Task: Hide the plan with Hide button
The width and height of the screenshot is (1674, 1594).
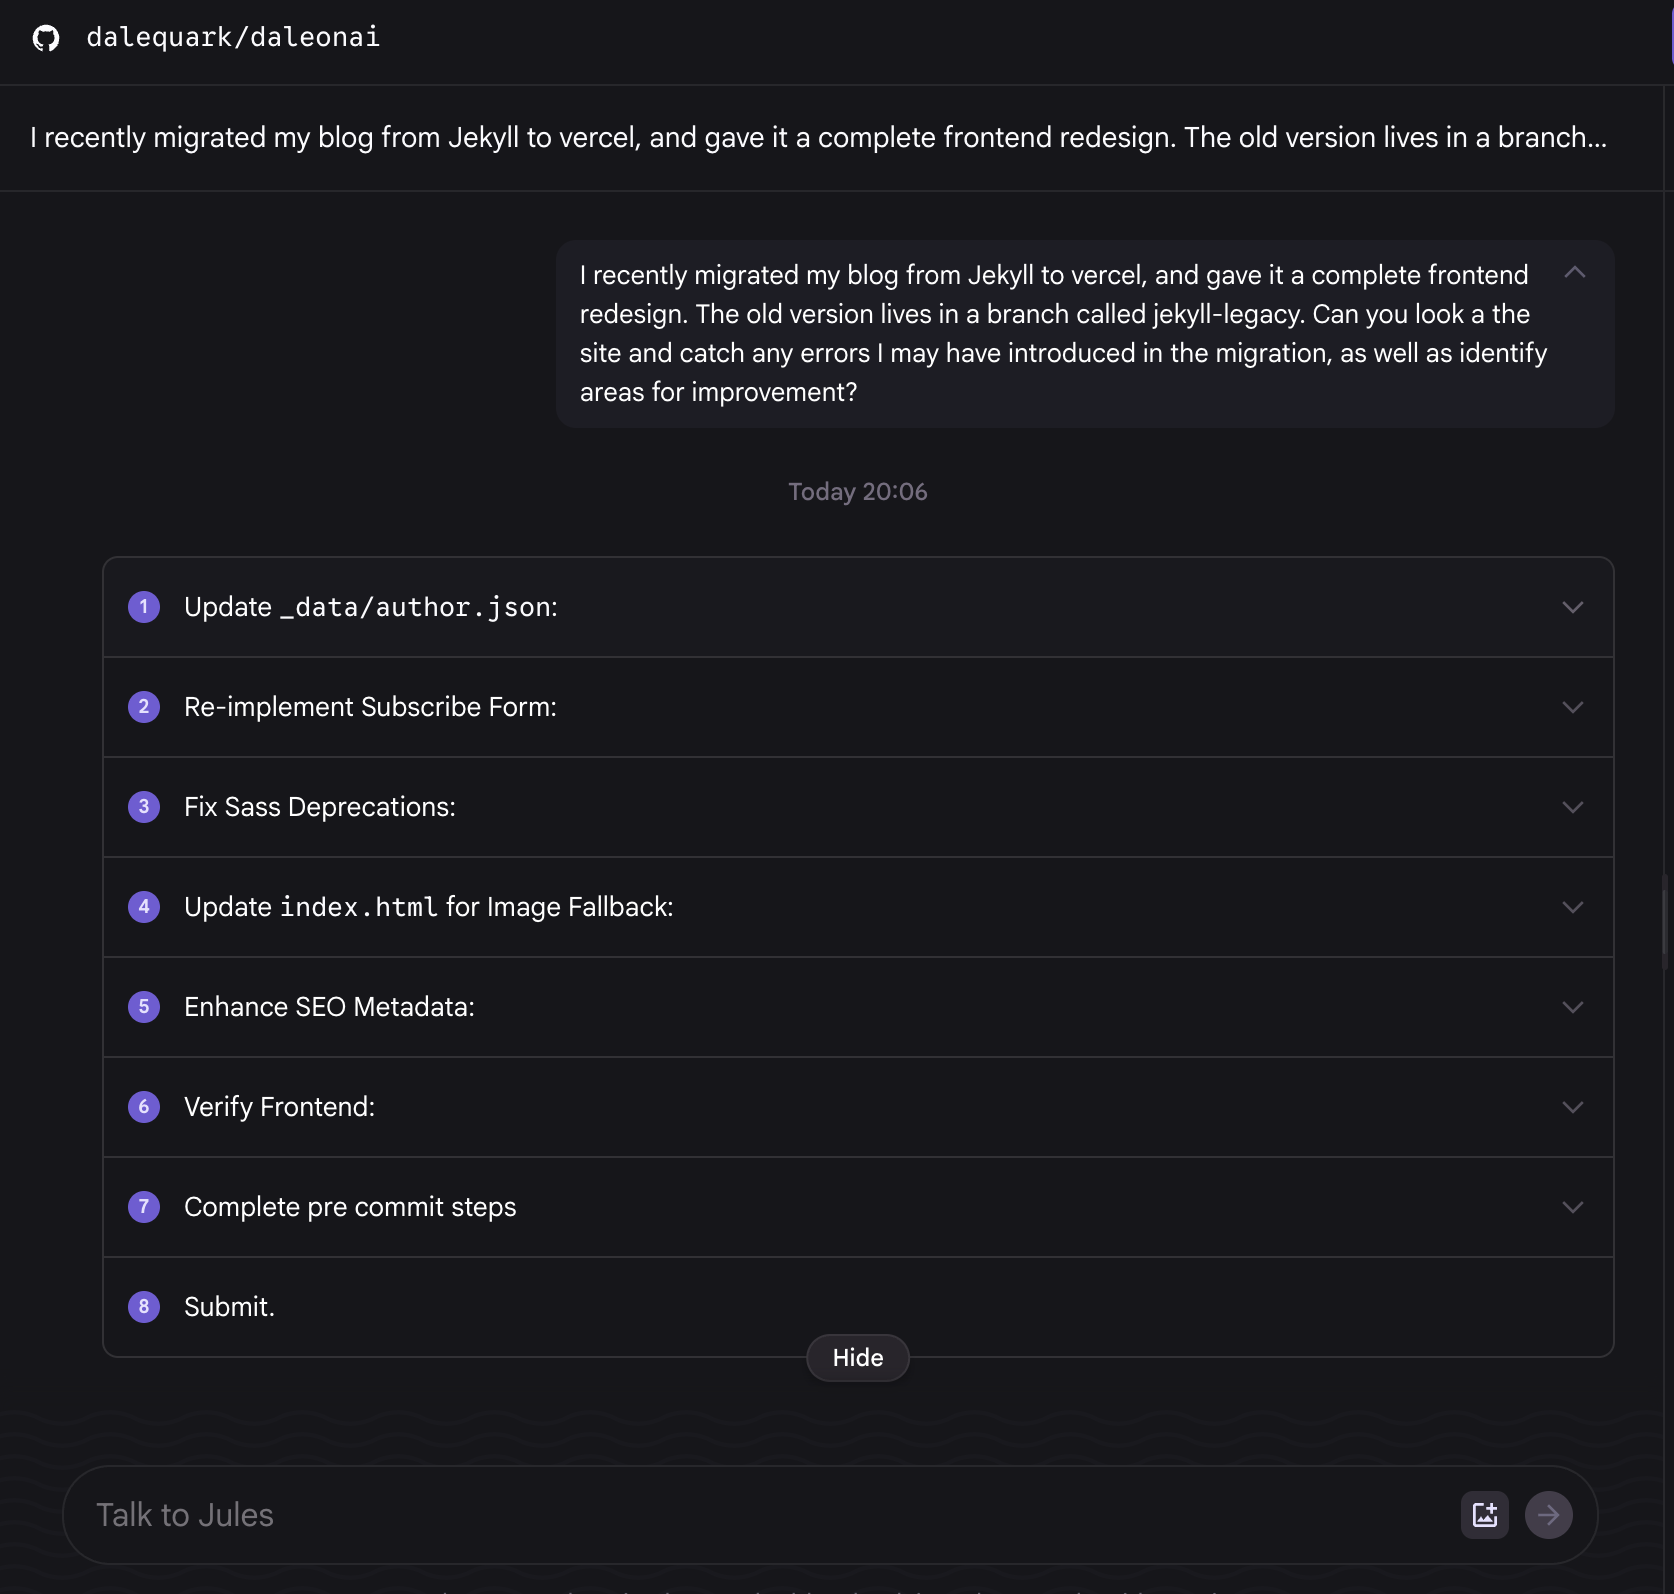Action: pos(857,1358)
